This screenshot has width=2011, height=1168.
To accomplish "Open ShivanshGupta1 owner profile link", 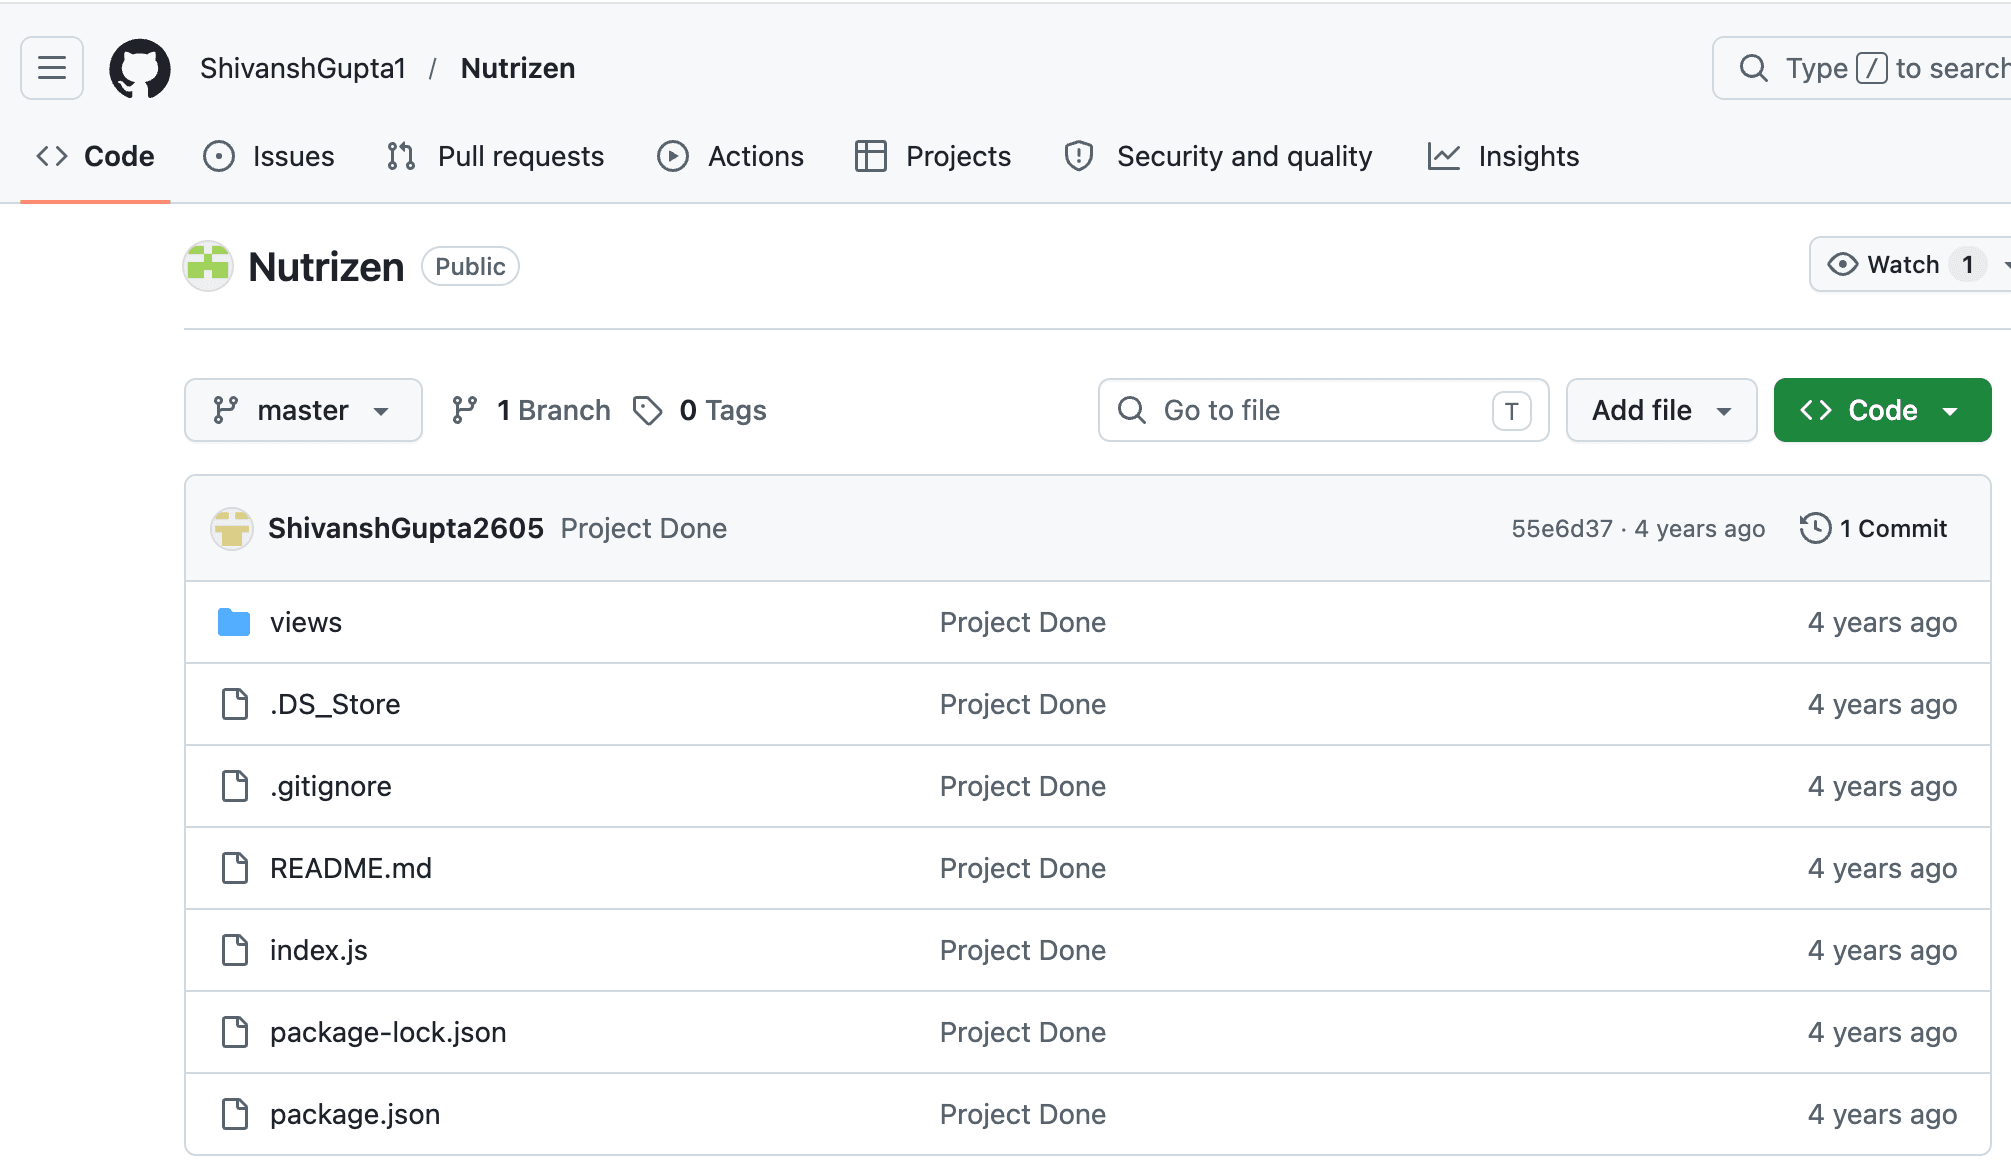I will click(x=303, y=68).
